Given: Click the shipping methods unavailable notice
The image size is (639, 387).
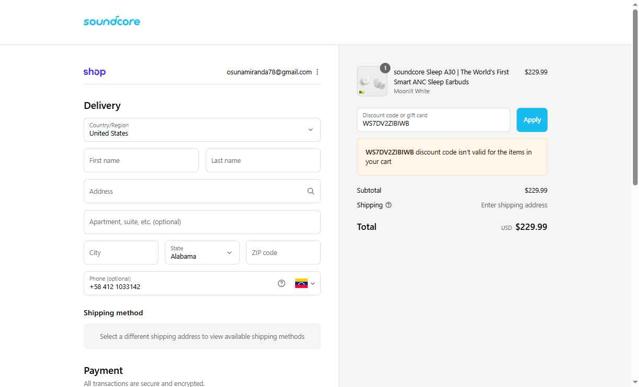Looking at the screenshot, I should [x=202, y=336].
